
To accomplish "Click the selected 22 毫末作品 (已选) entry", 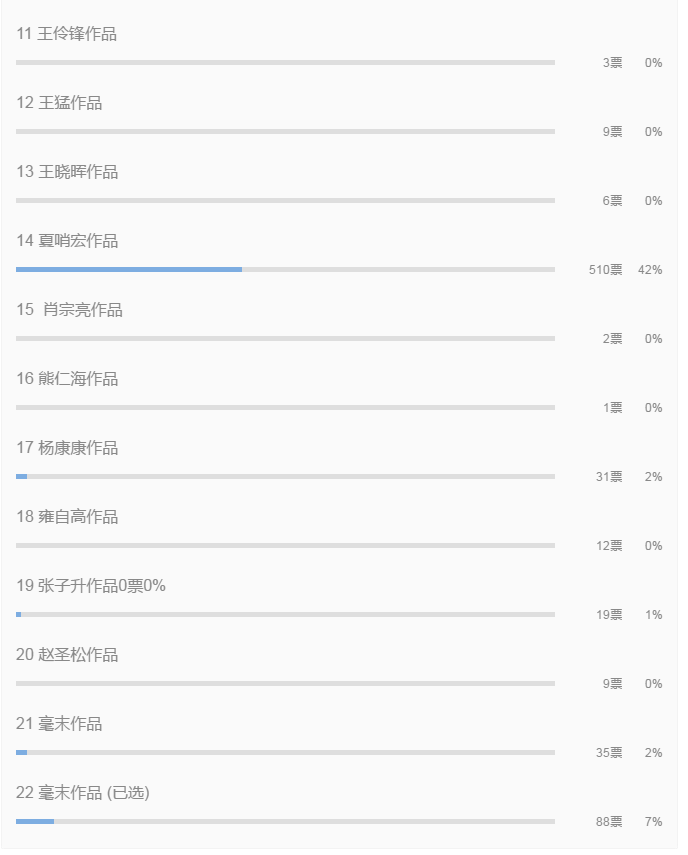I will click(83, 792).
